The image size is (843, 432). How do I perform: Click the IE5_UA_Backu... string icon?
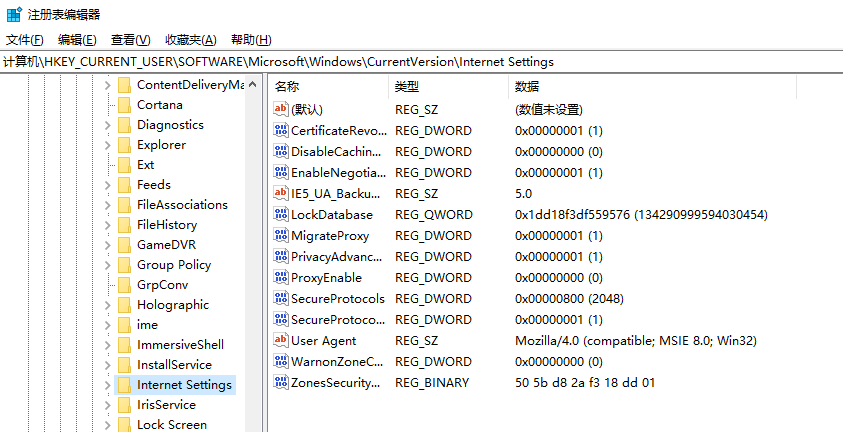[281, 193]
